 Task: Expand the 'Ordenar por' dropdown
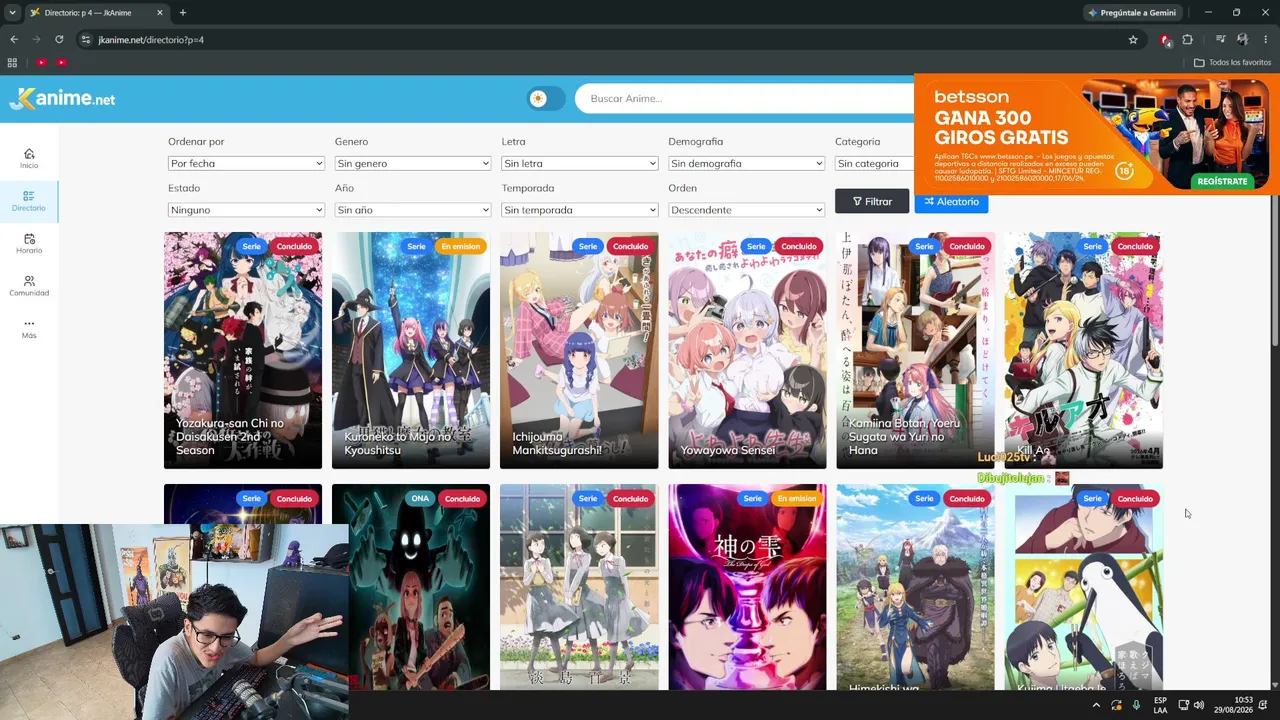[246, 163]
